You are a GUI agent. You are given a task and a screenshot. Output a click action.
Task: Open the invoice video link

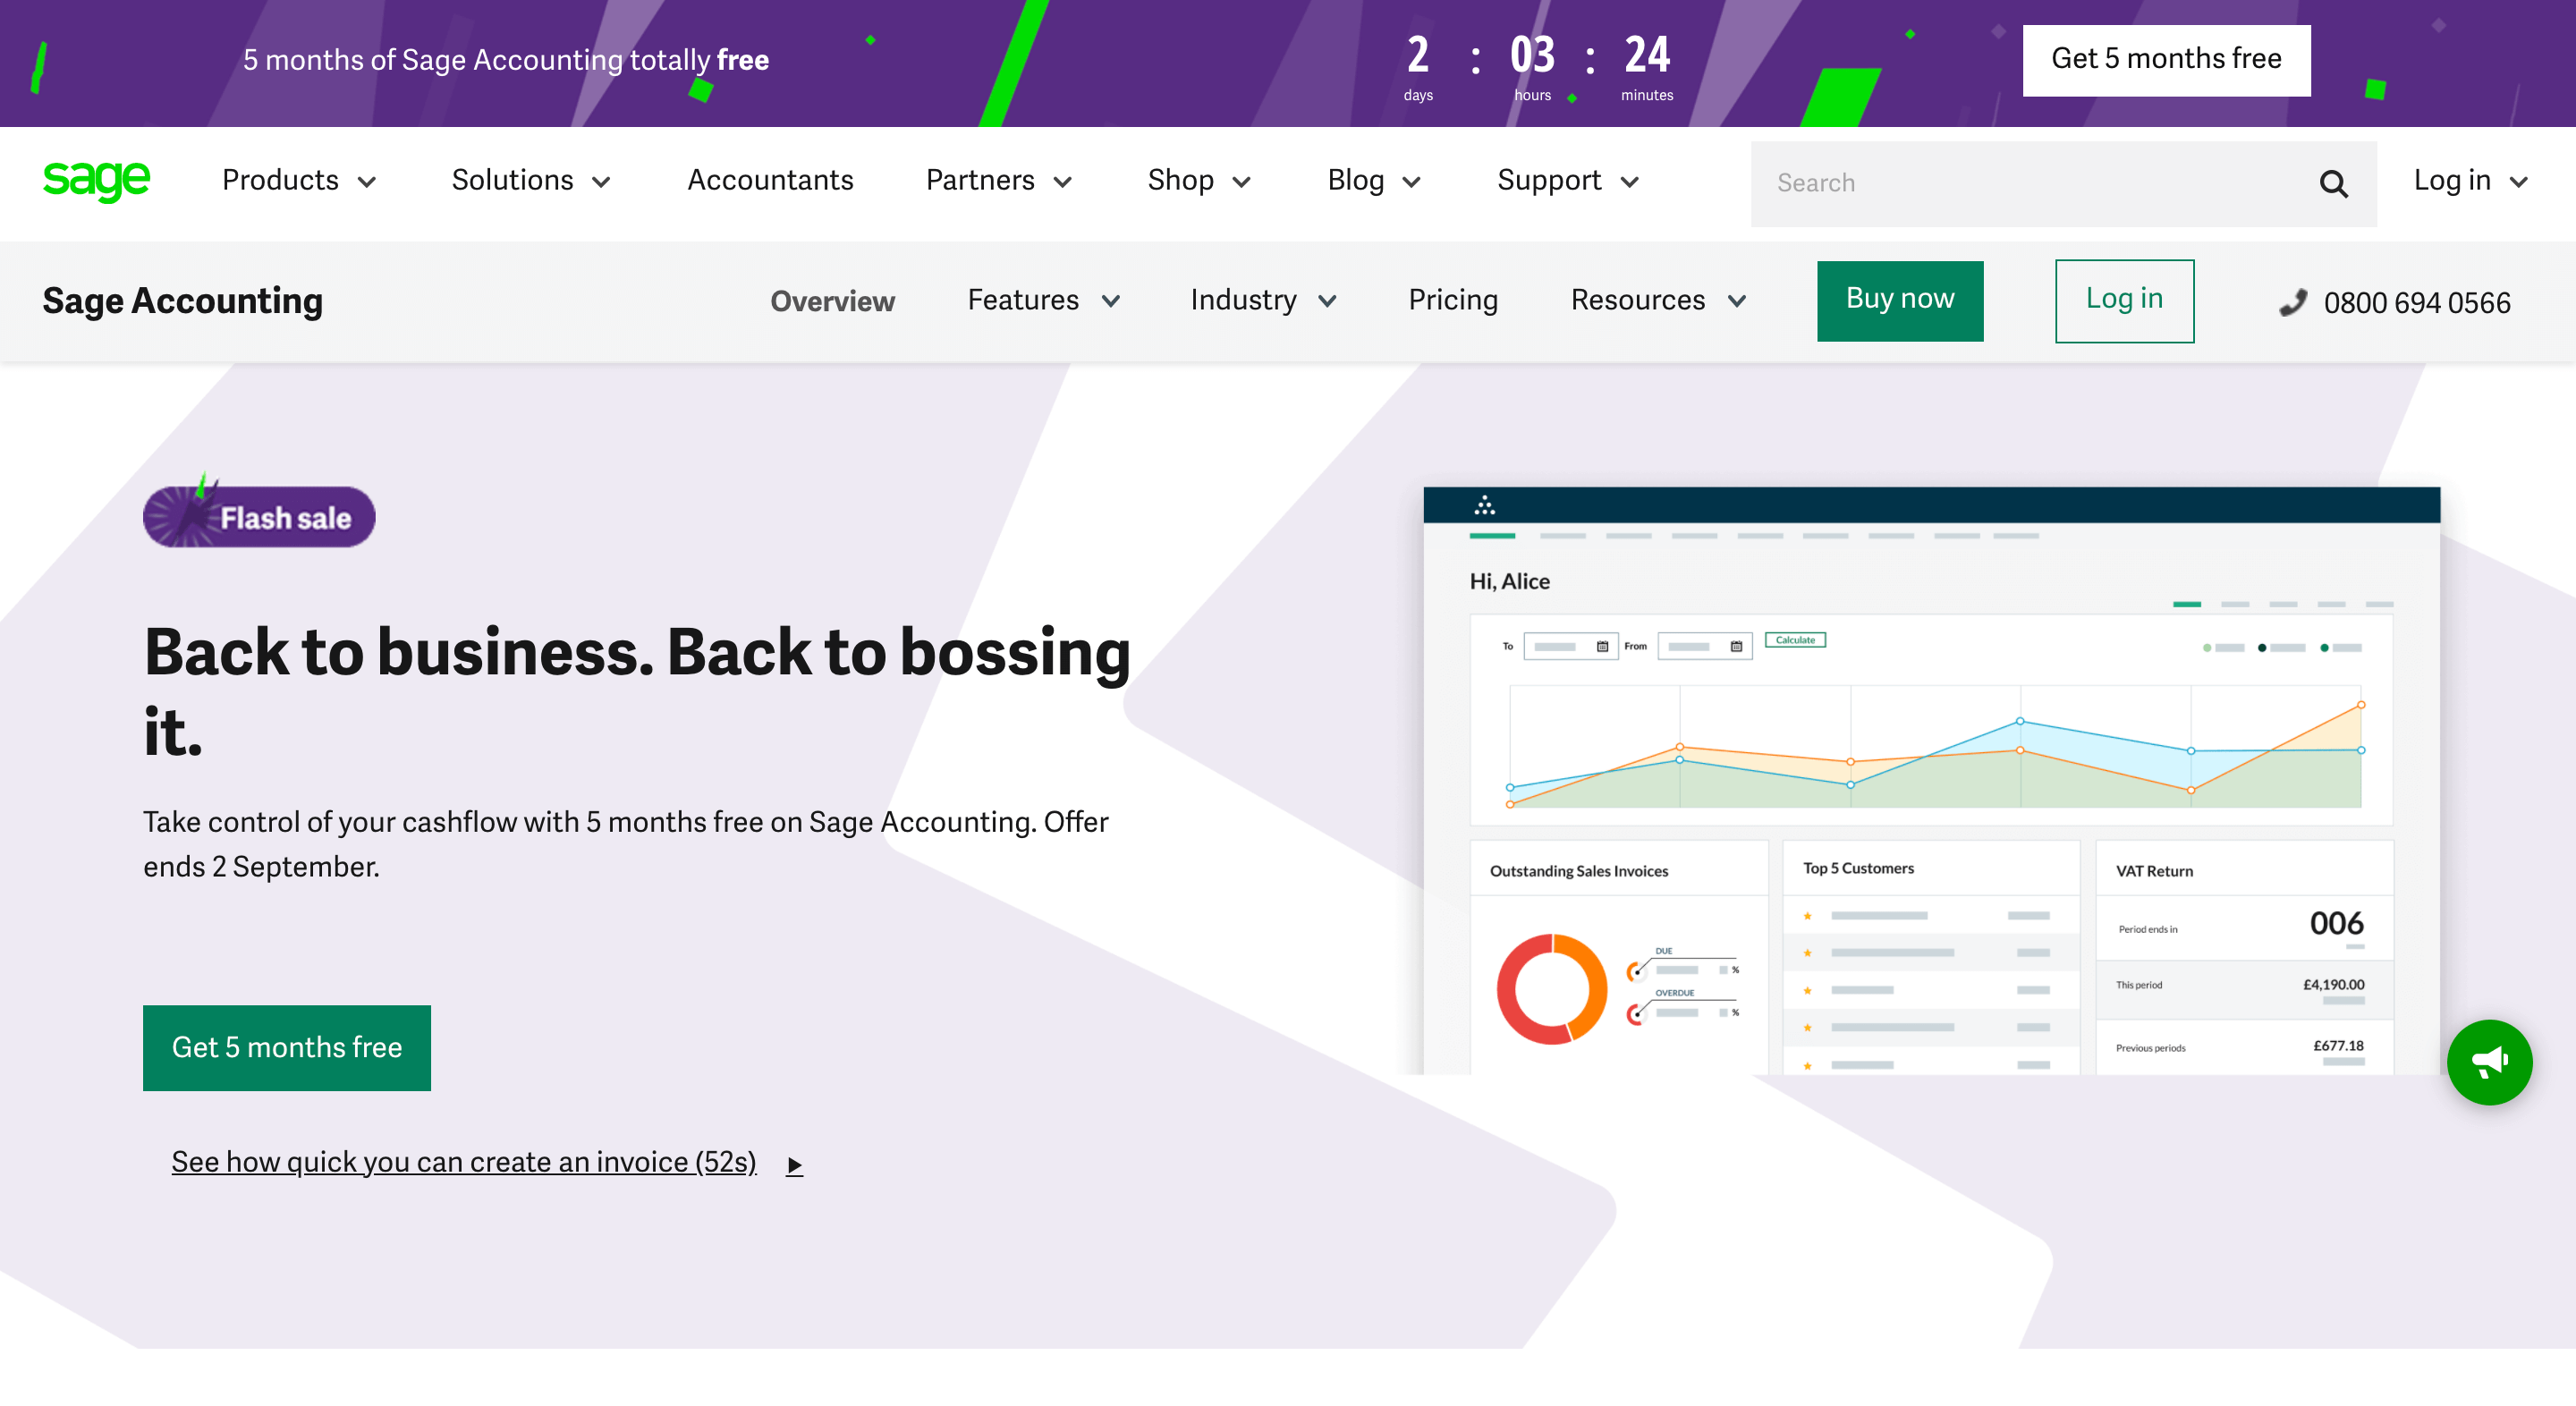(463, 1161)
